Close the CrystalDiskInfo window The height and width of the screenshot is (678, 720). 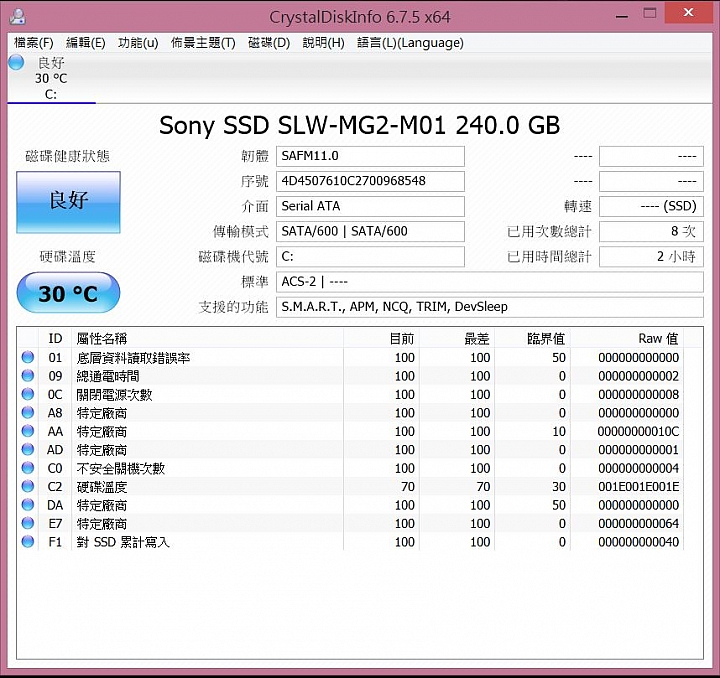pos(688,13)
